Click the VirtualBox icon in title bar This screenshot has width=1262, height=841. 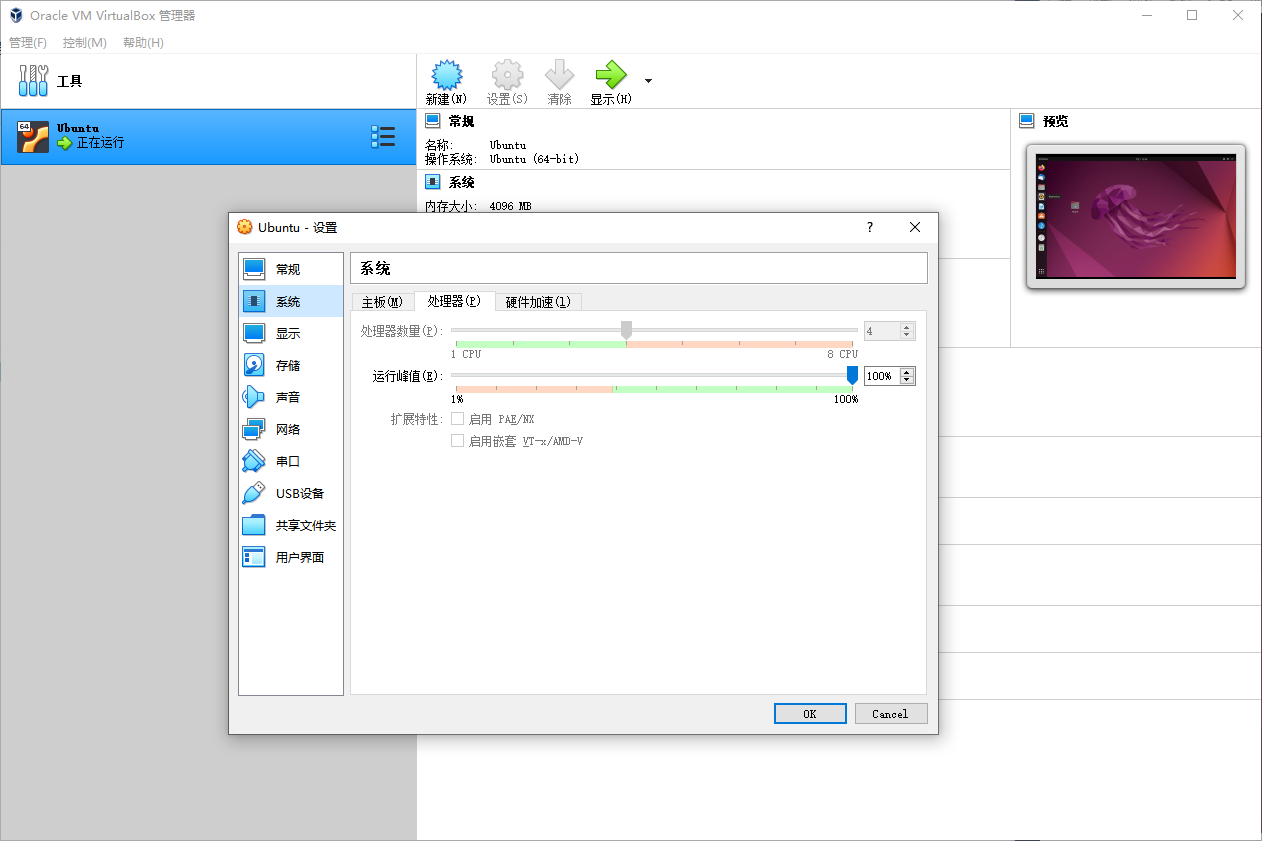16,16
